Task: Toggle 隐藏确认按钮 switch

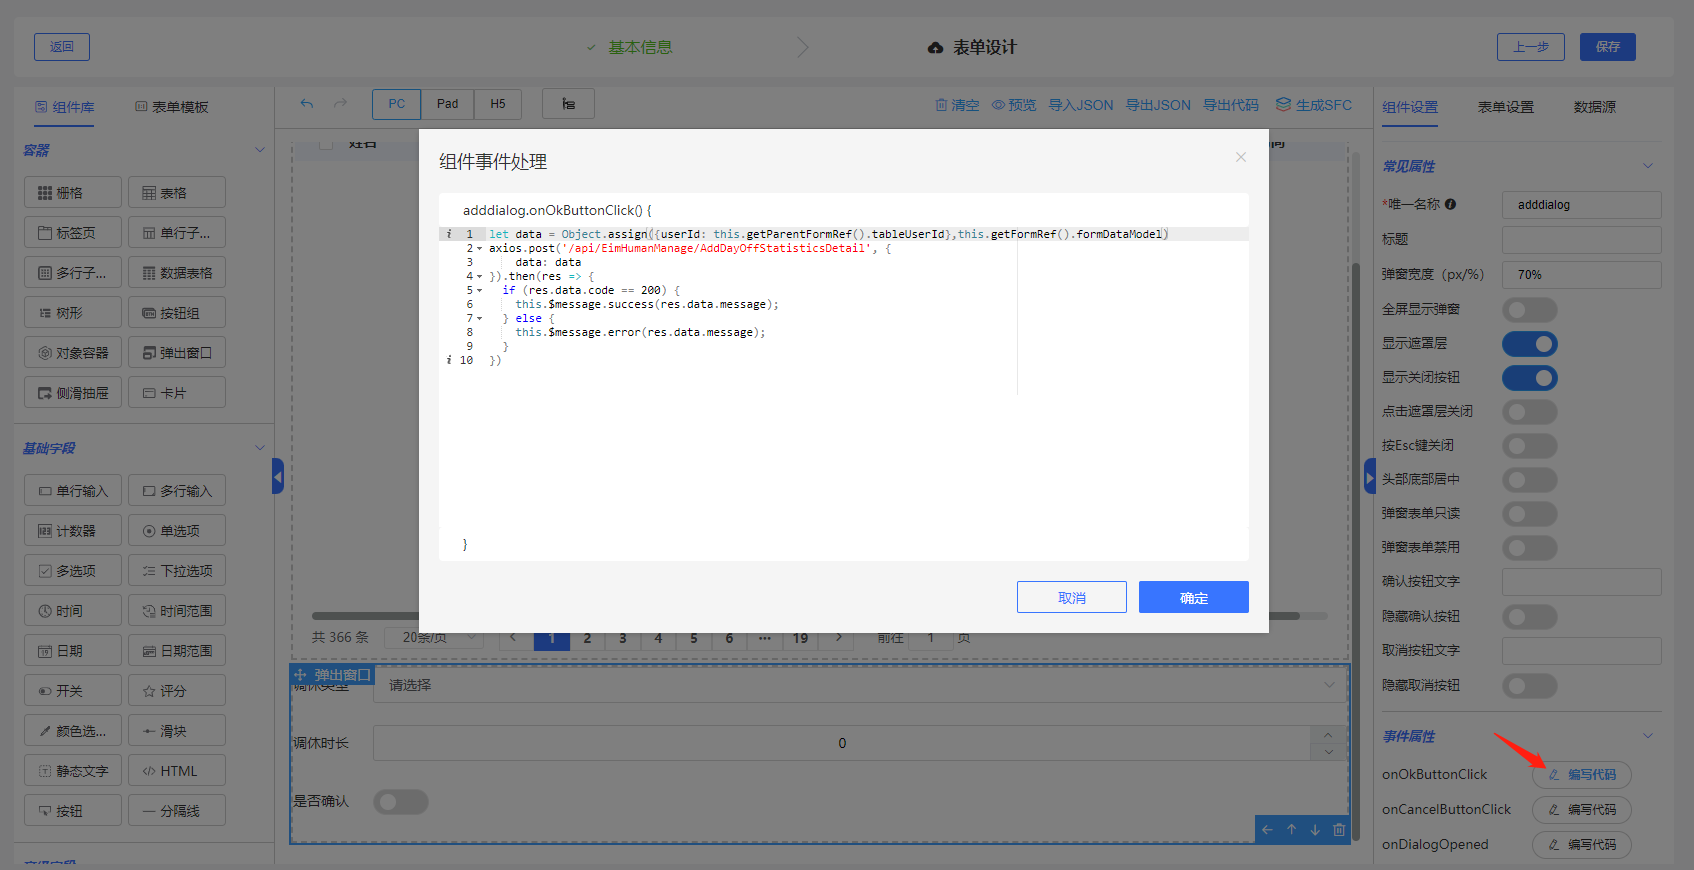Action: pos(1529,616)
